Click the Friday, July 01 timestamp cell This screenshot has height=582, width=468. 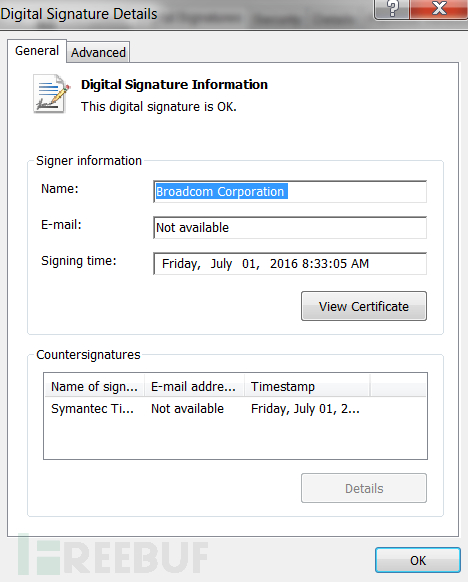coord(305,409)
